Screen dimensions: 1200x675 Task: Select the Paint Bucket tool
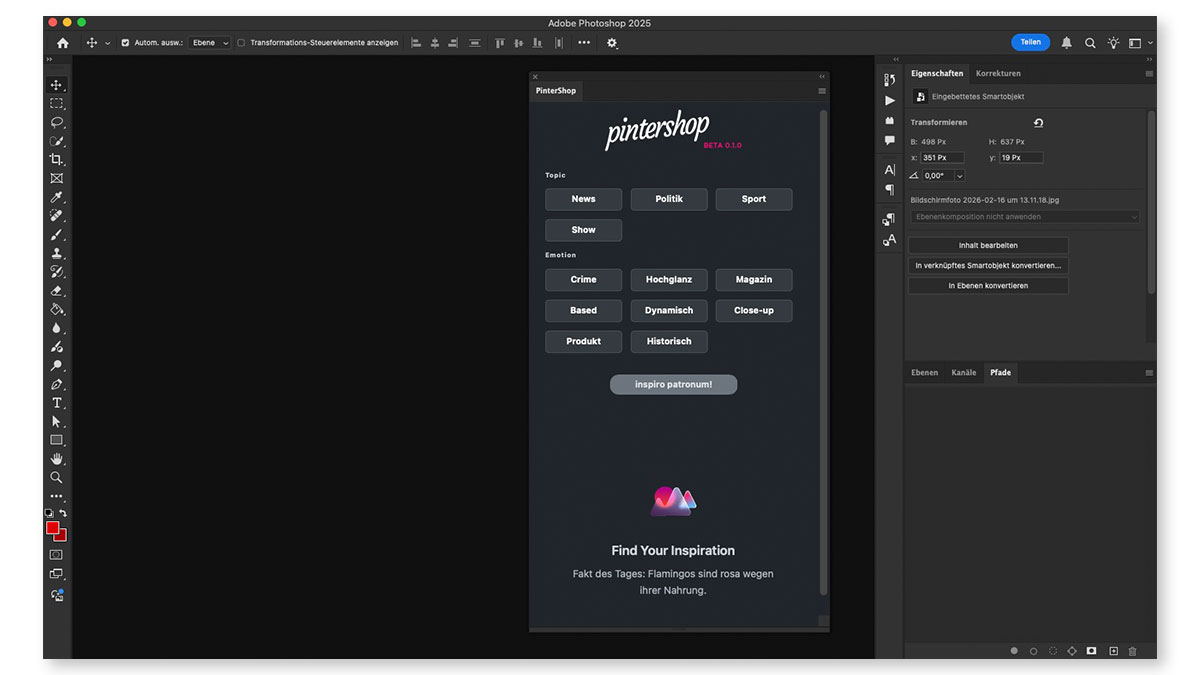click(57, 309)
